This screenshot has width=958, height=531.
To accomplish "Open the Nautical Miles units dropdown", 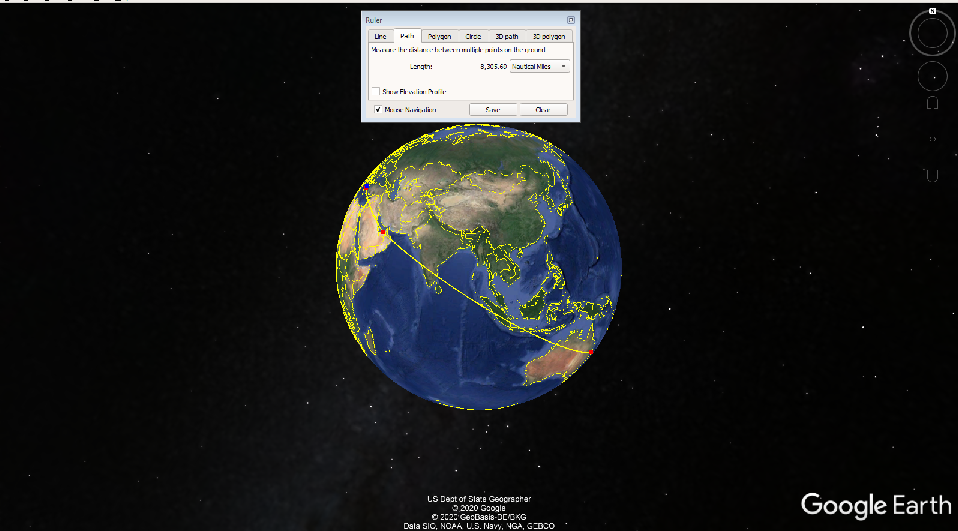I will click(539, 66).
